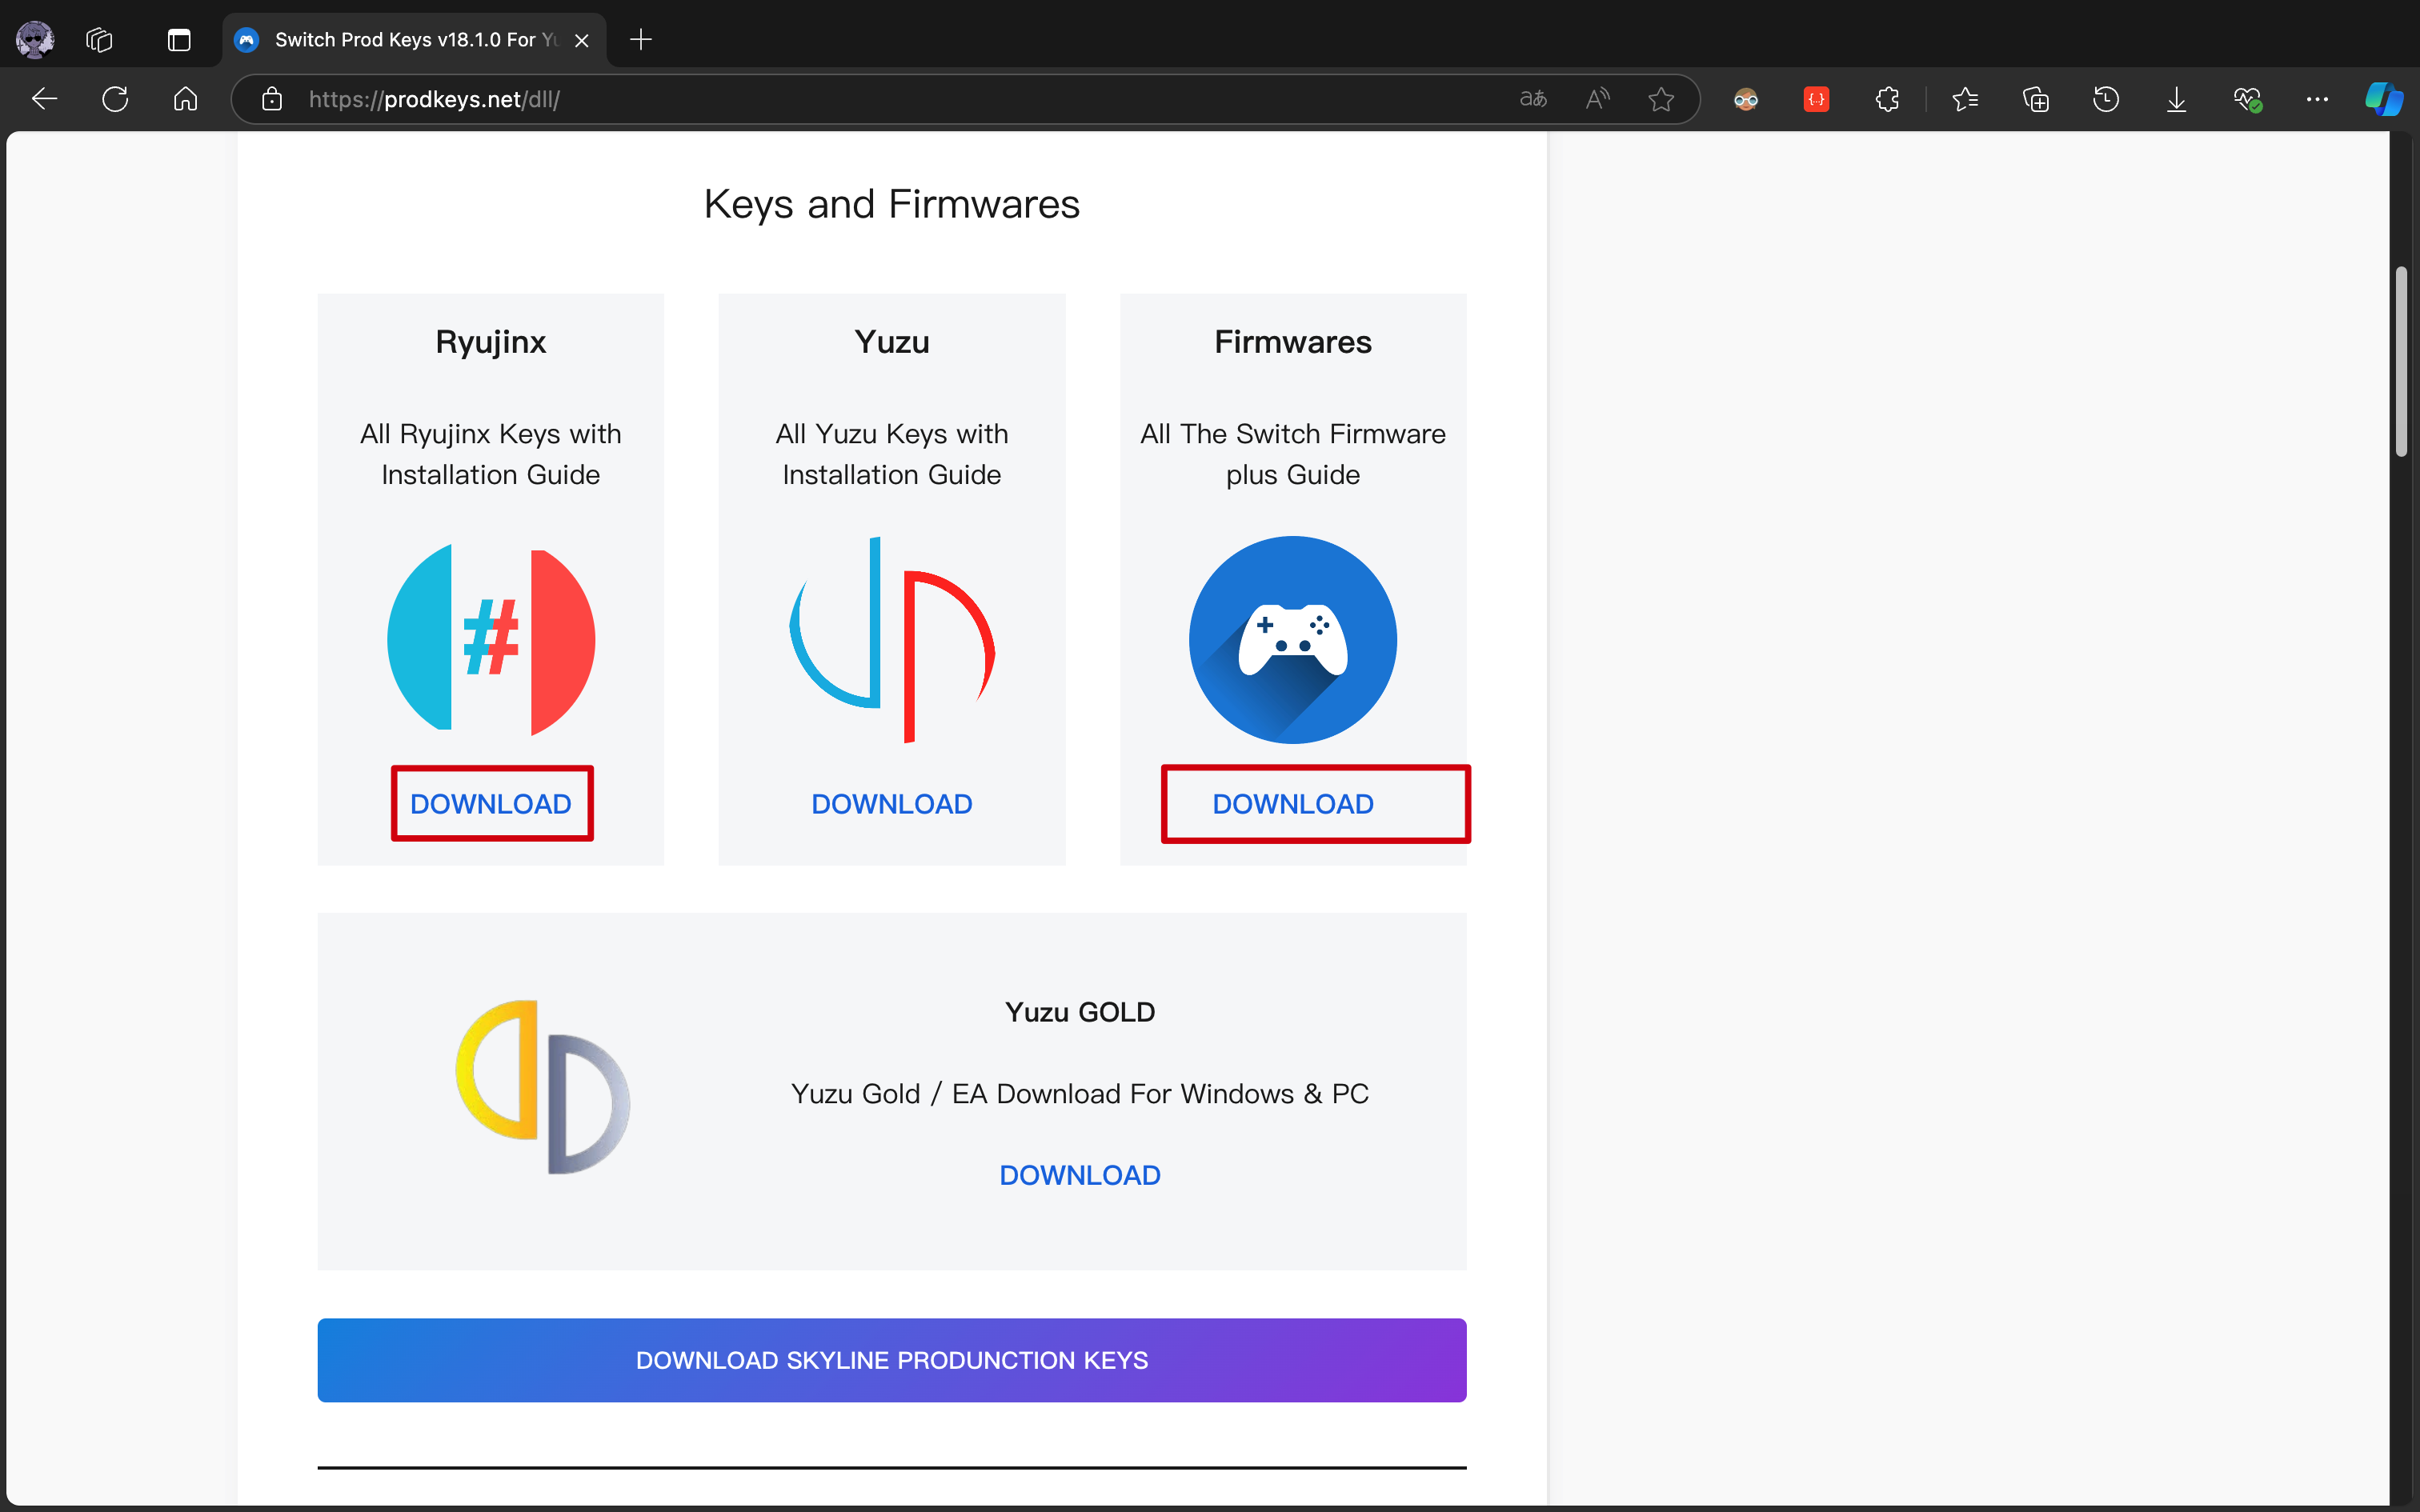The width and height of the screenshot is (2420, 1512).
Task: Click Download Skyline Production Keys button
Action: [891, 1360]
